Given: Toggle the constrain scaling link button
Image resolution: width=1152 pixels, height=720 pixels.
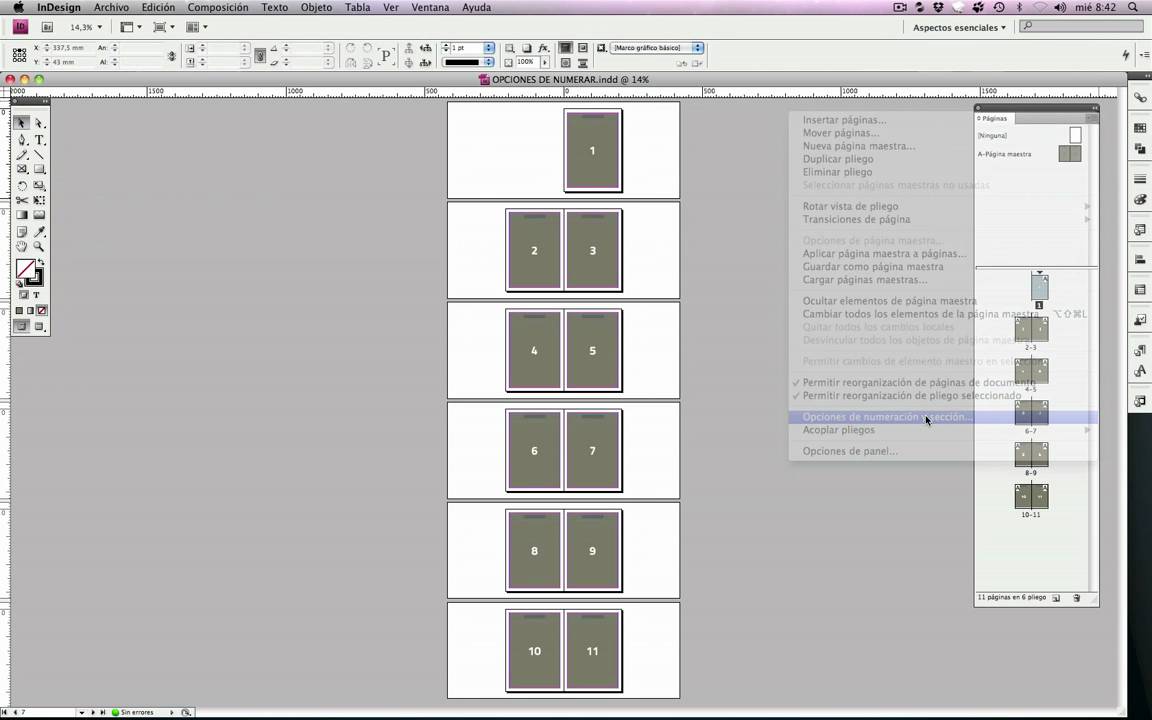Looking at the screenshot, I should point(259,55).
